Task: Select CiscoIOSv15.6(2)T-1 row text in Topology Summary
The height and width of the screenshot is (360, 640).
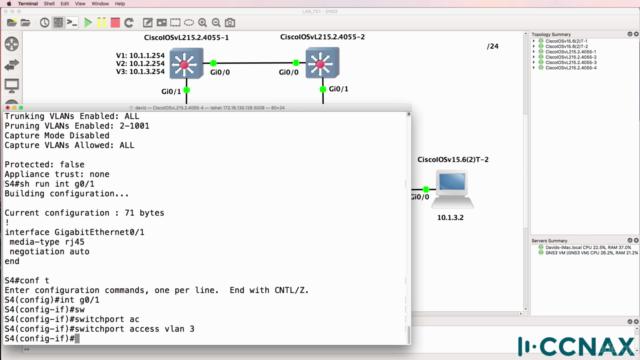Action: tap(567, 41)
